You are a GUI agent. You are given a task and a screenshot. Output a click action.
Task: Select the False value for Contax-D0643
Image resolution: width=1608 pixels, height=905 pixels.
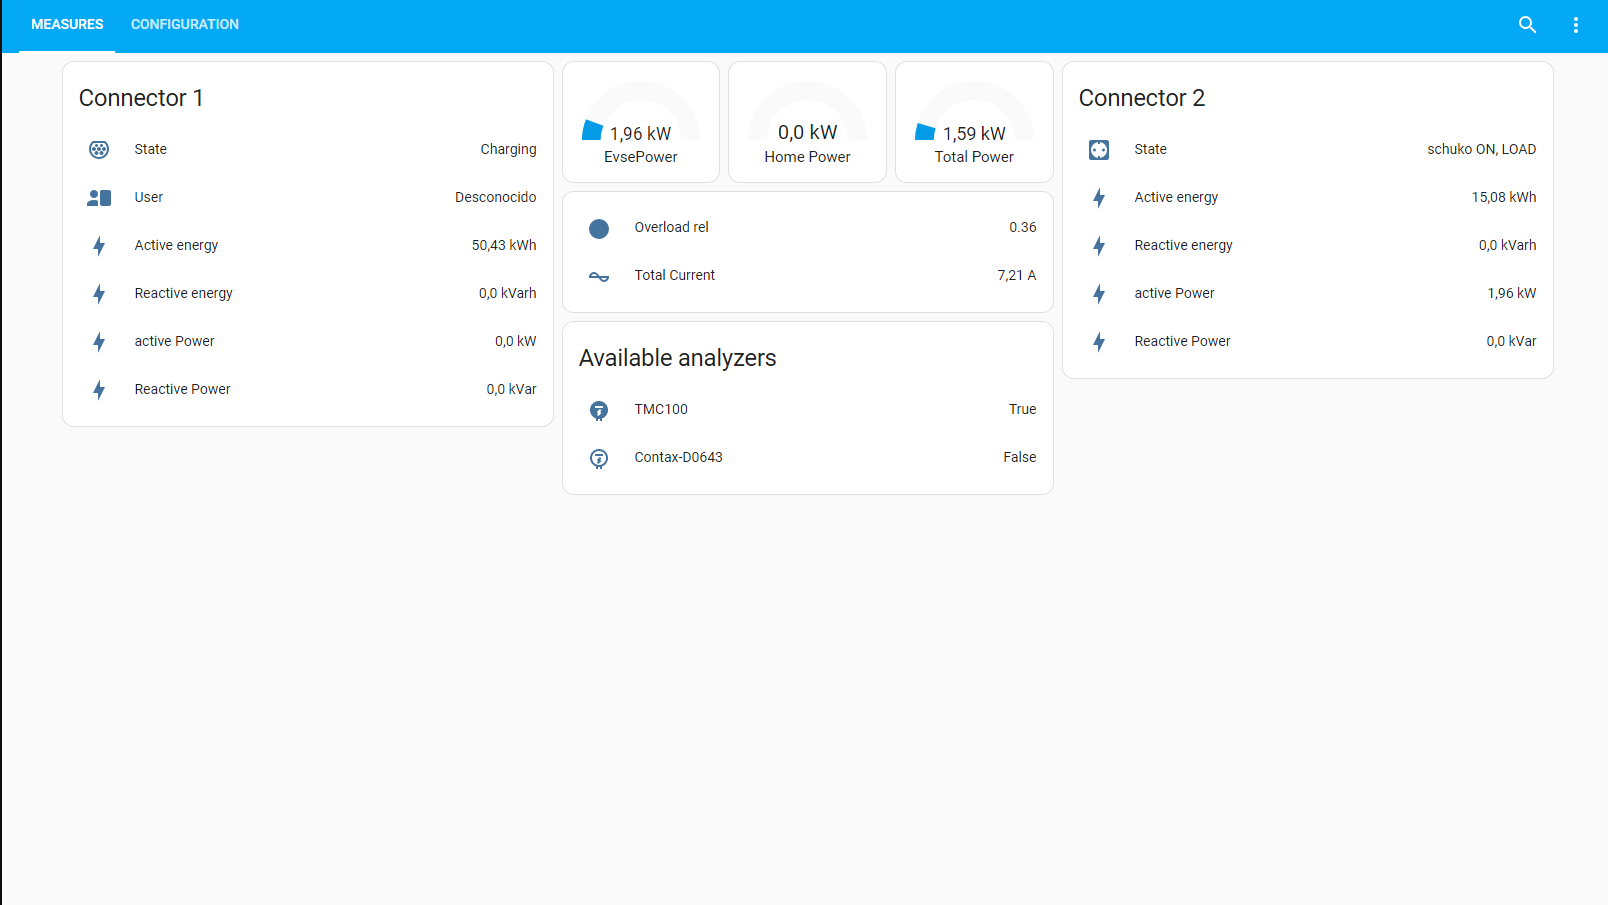(1019, 457)
